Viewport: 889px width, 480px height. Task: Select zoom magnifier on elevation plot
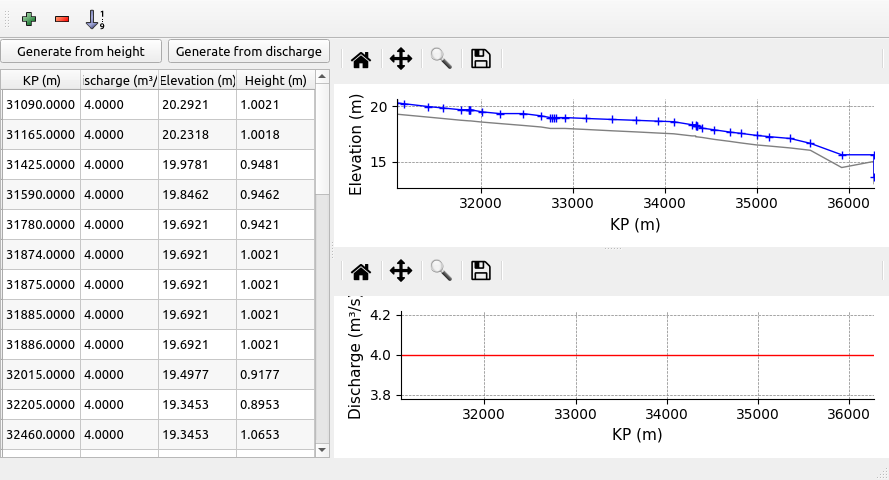(x=441, y=59)
